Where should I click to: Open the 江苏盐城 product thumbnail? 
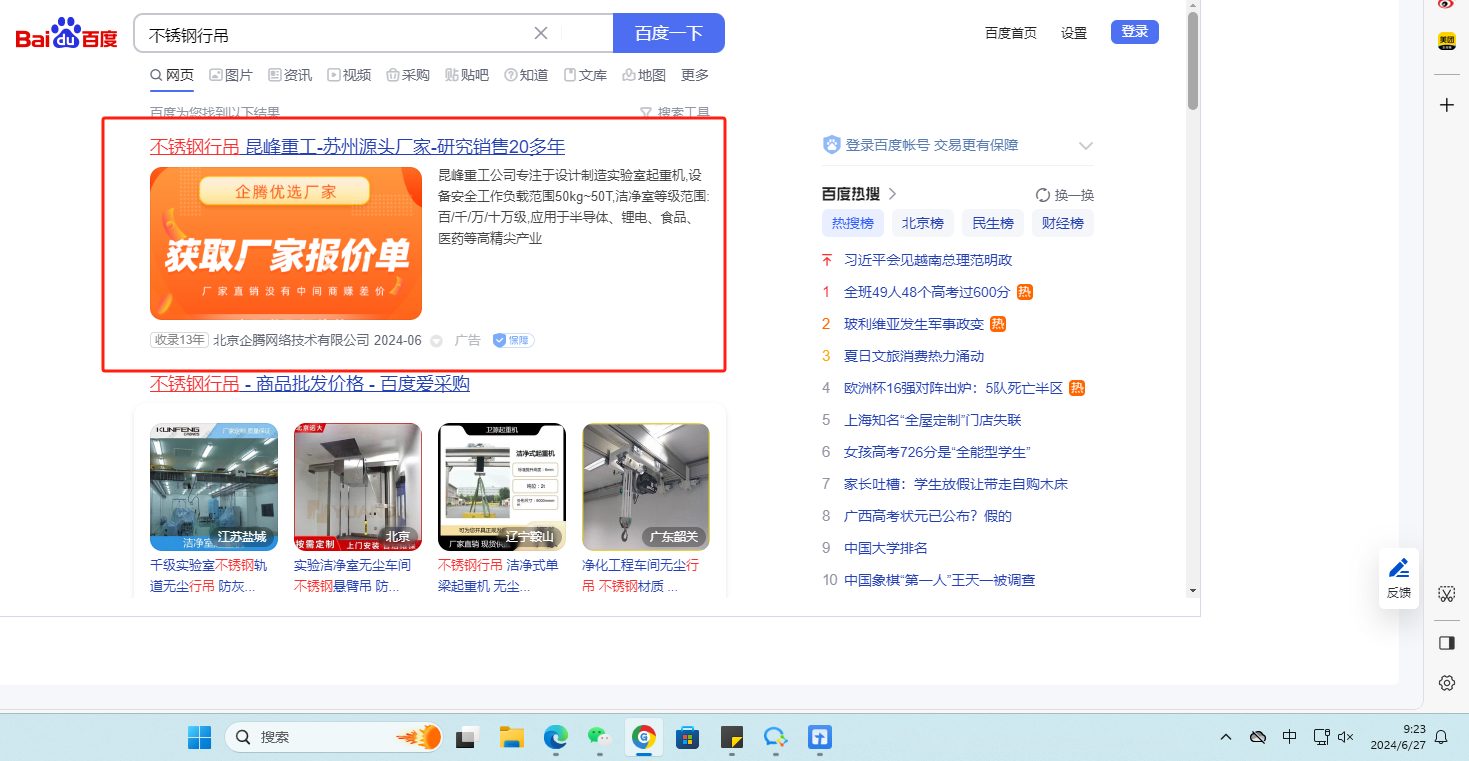click(214, 487)
